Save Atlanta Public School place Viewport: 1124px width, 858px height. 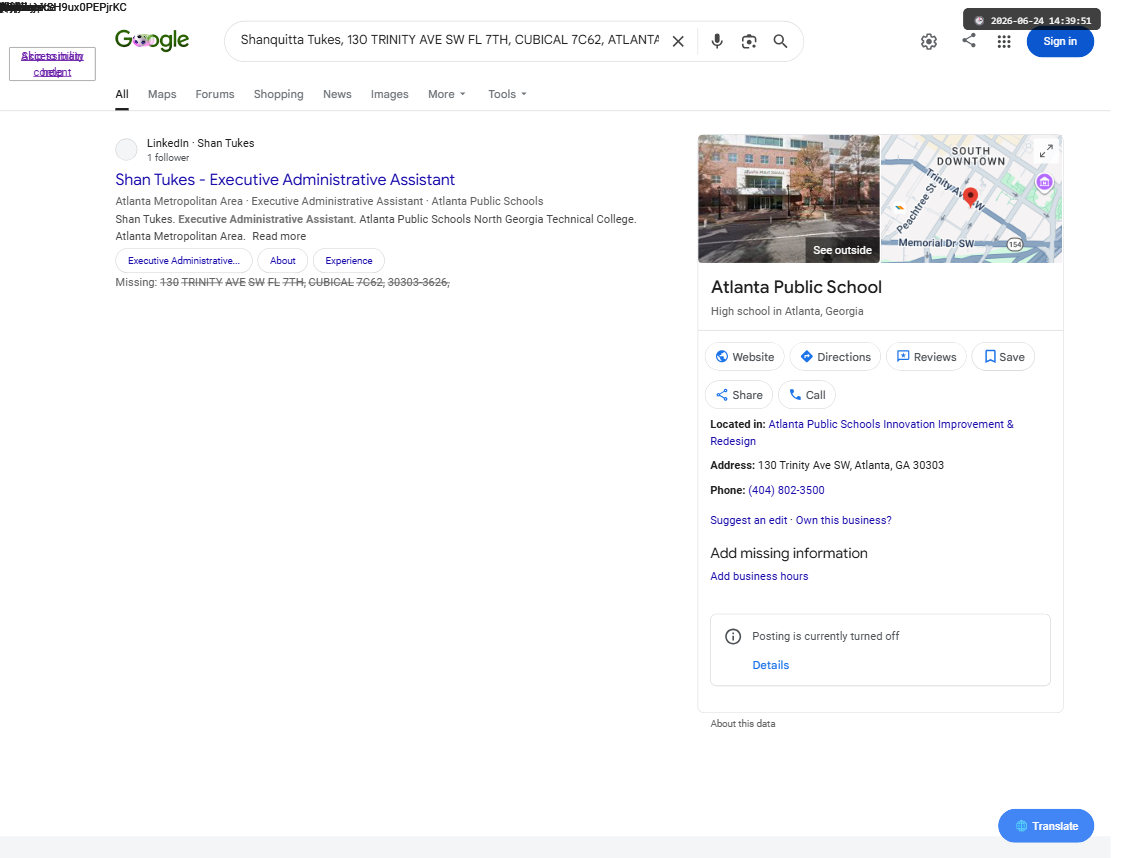pos(1003,356)
